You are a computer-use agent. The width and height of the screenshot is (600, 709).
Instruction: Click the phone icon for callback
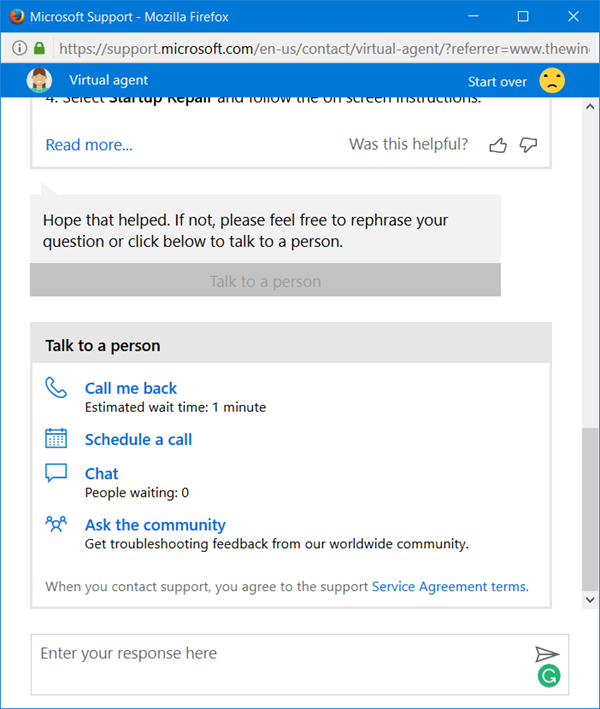pos(56,387)
